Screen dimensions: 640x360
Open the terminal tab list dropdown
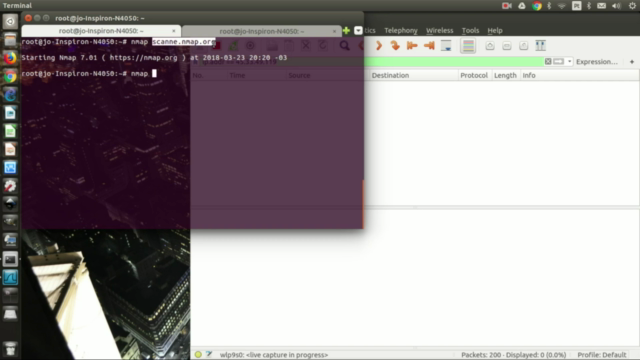(x=358, y=31)
